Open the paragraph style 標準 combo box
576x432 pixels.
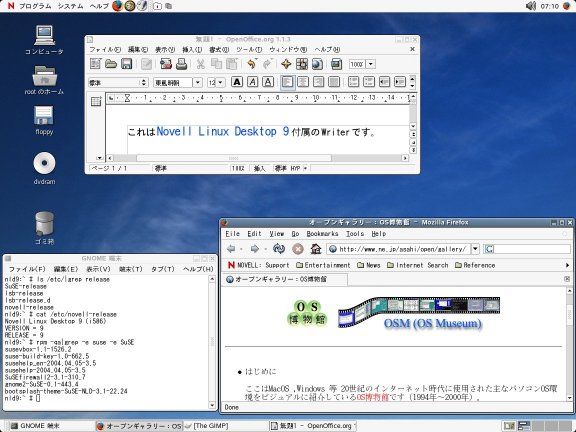(118, 83)
